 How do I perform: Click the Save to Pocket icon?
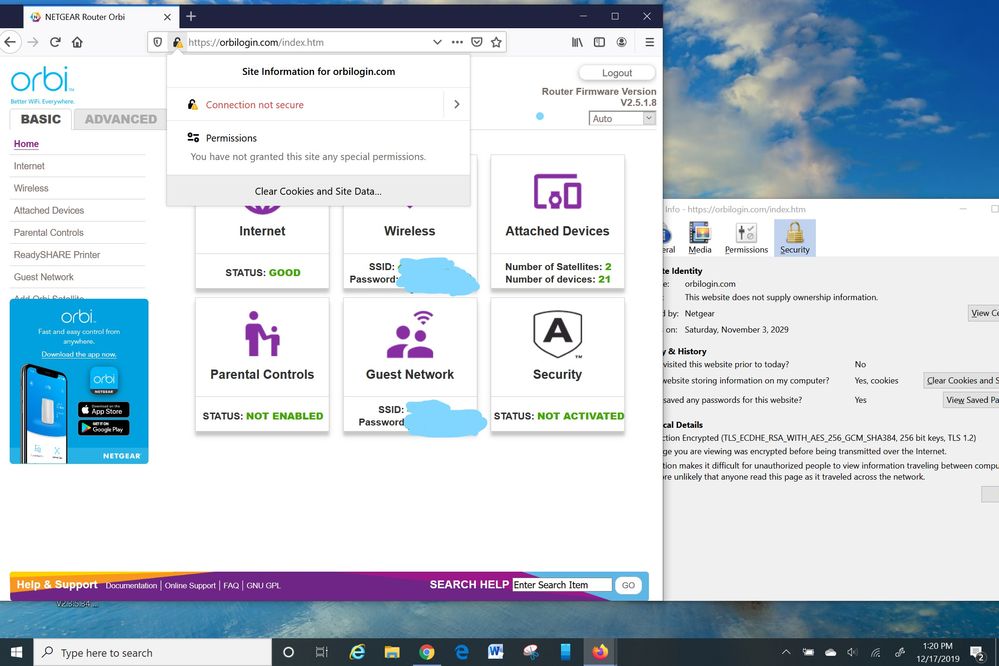point(477,42)
